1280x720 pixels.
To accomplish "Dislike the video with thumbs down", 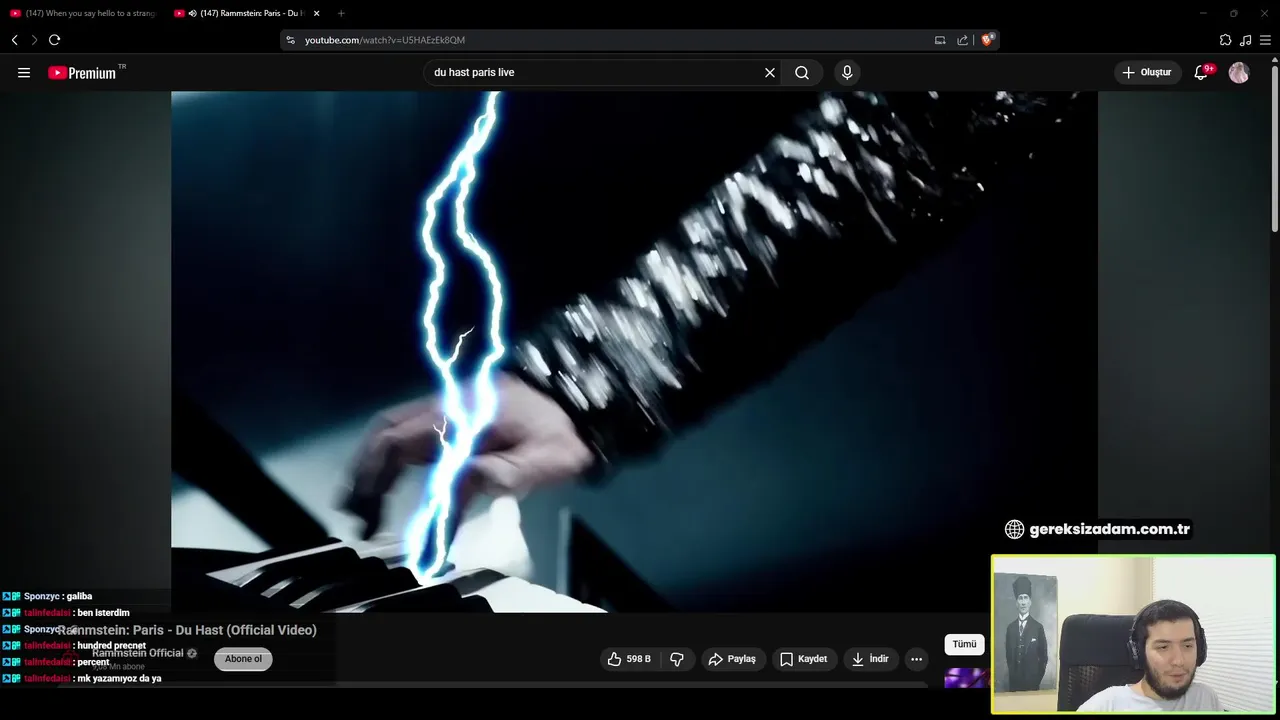I will [x=677, y=659].
